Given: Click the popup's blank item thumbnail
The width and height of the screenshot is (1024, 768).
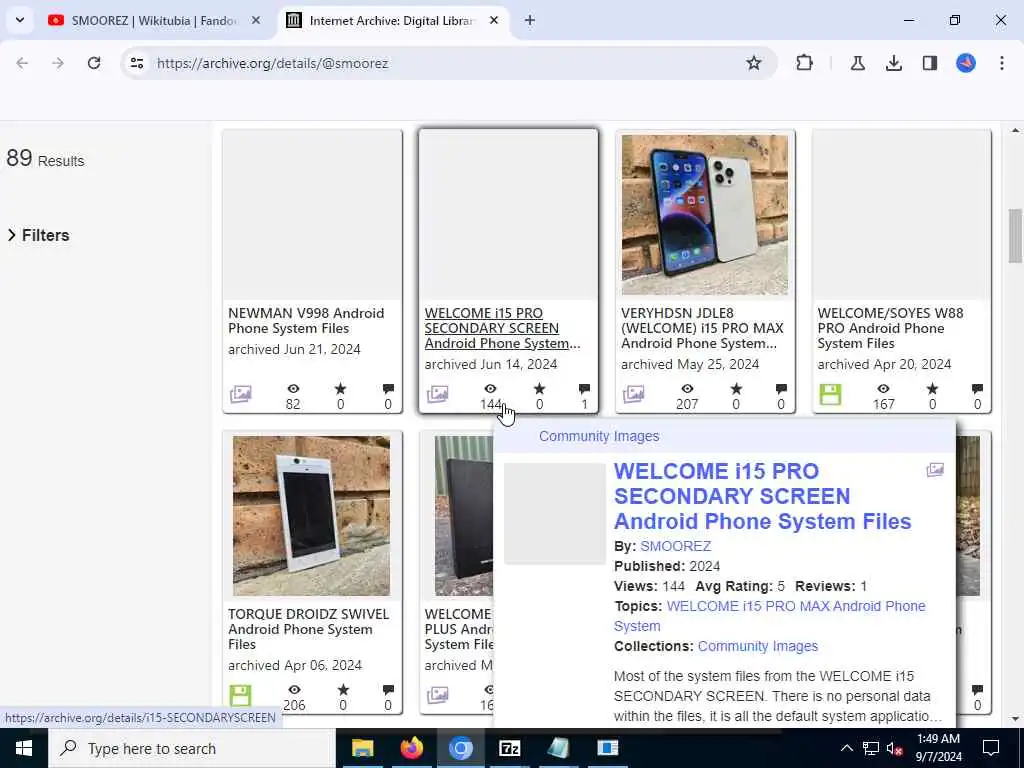Looking at the screenshot, I should 554,513.
